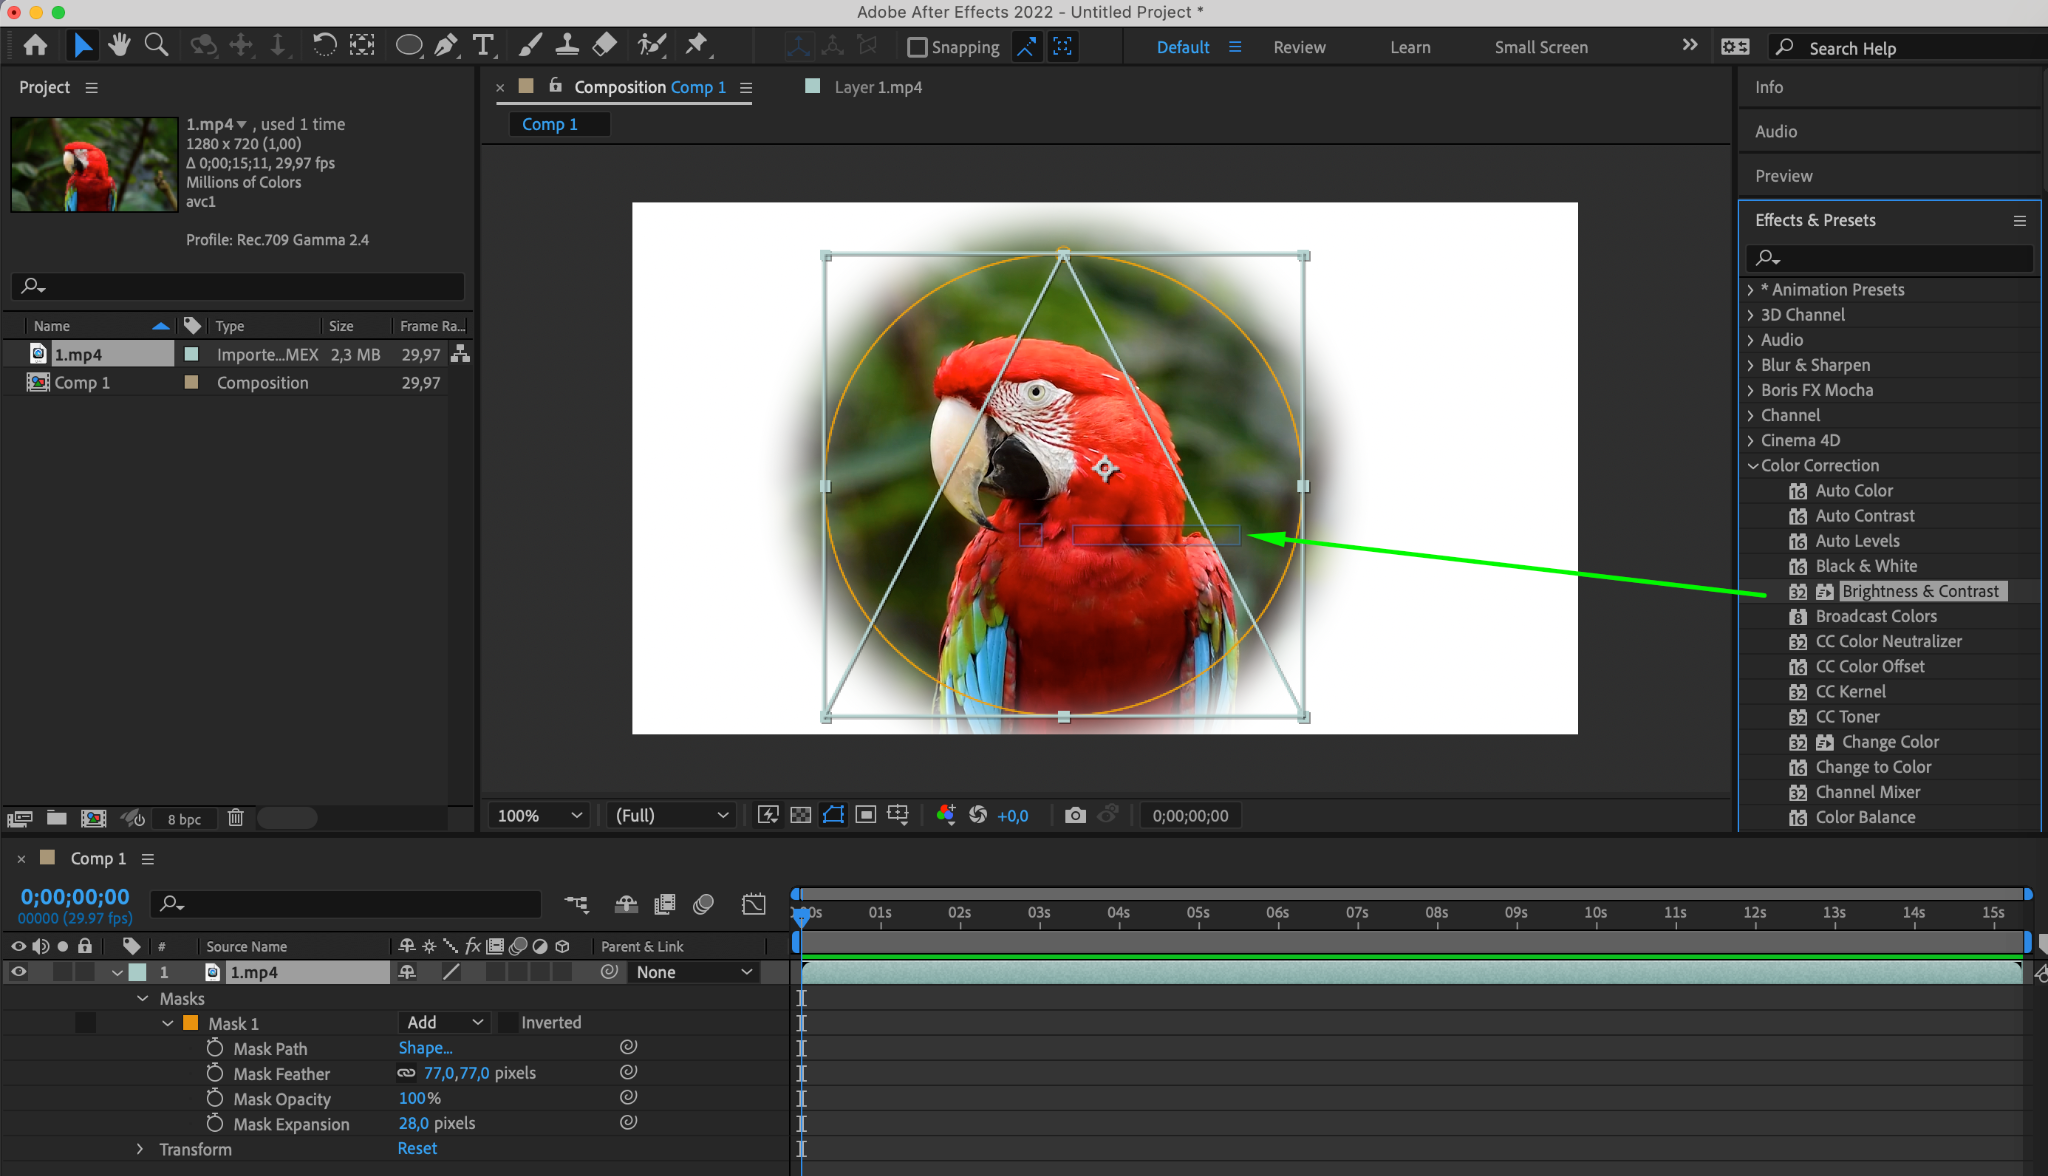Switch to the Layer 1.mp4 tab
This screenshot has height=1176, width=2048.
877,88
